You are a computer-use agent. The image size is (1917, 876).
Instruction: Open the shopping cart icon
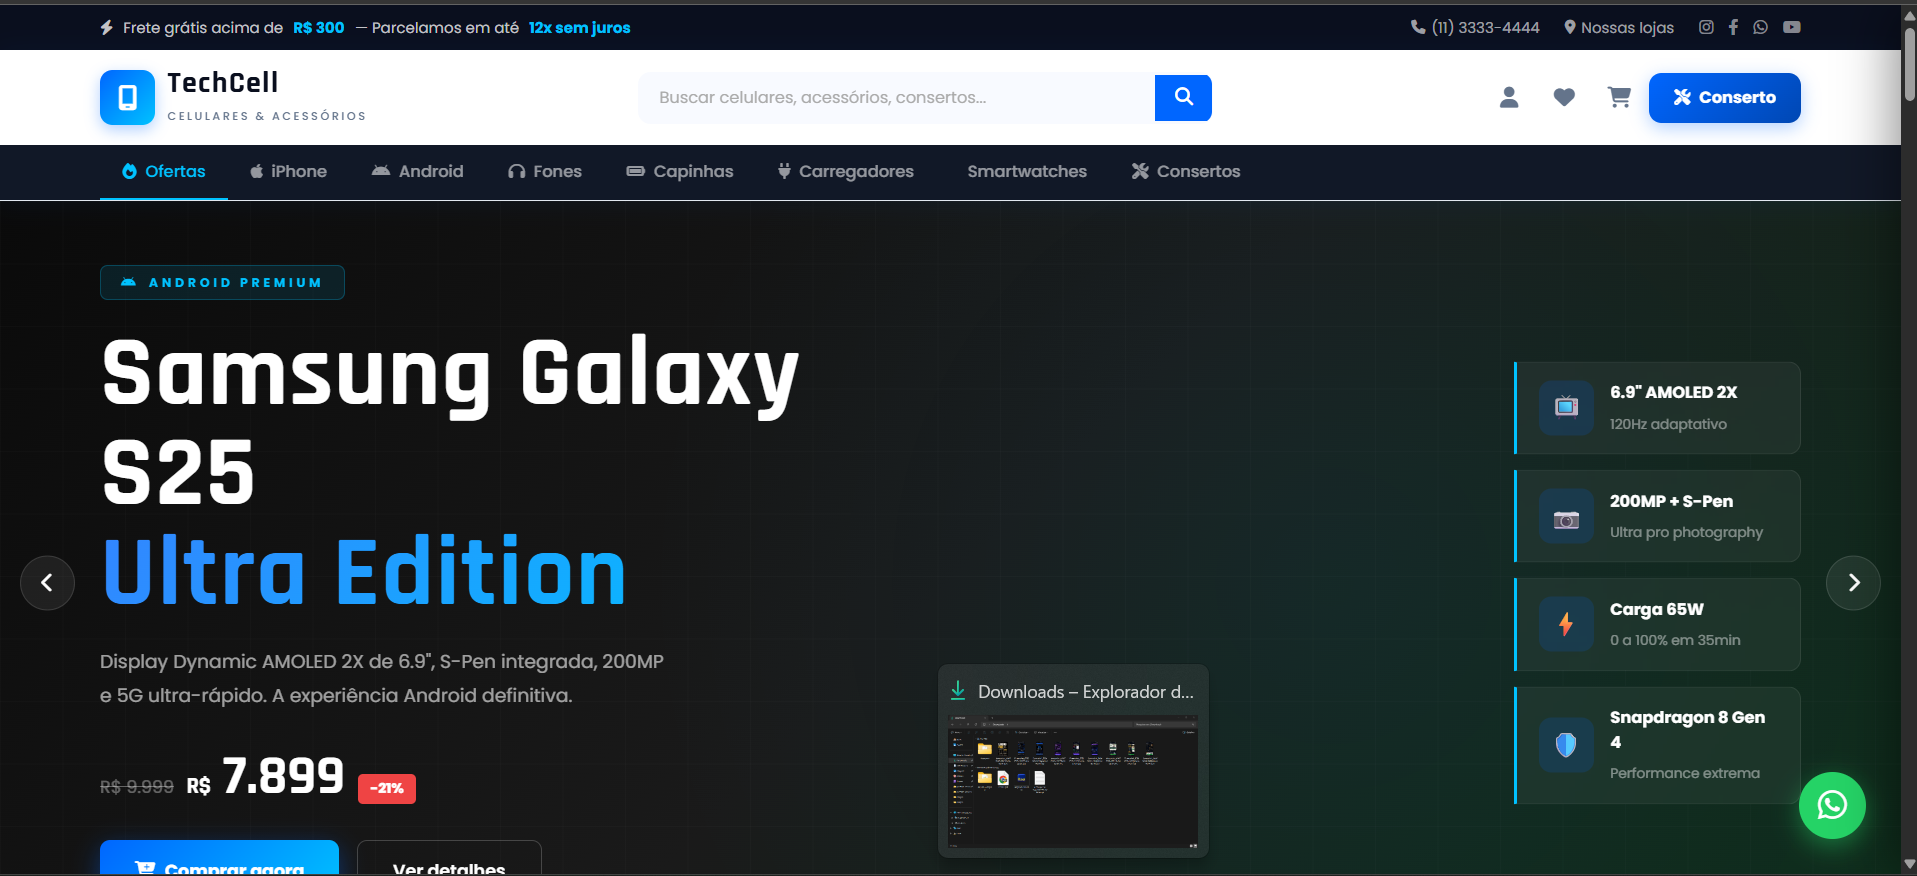[x=1619, y=97]
